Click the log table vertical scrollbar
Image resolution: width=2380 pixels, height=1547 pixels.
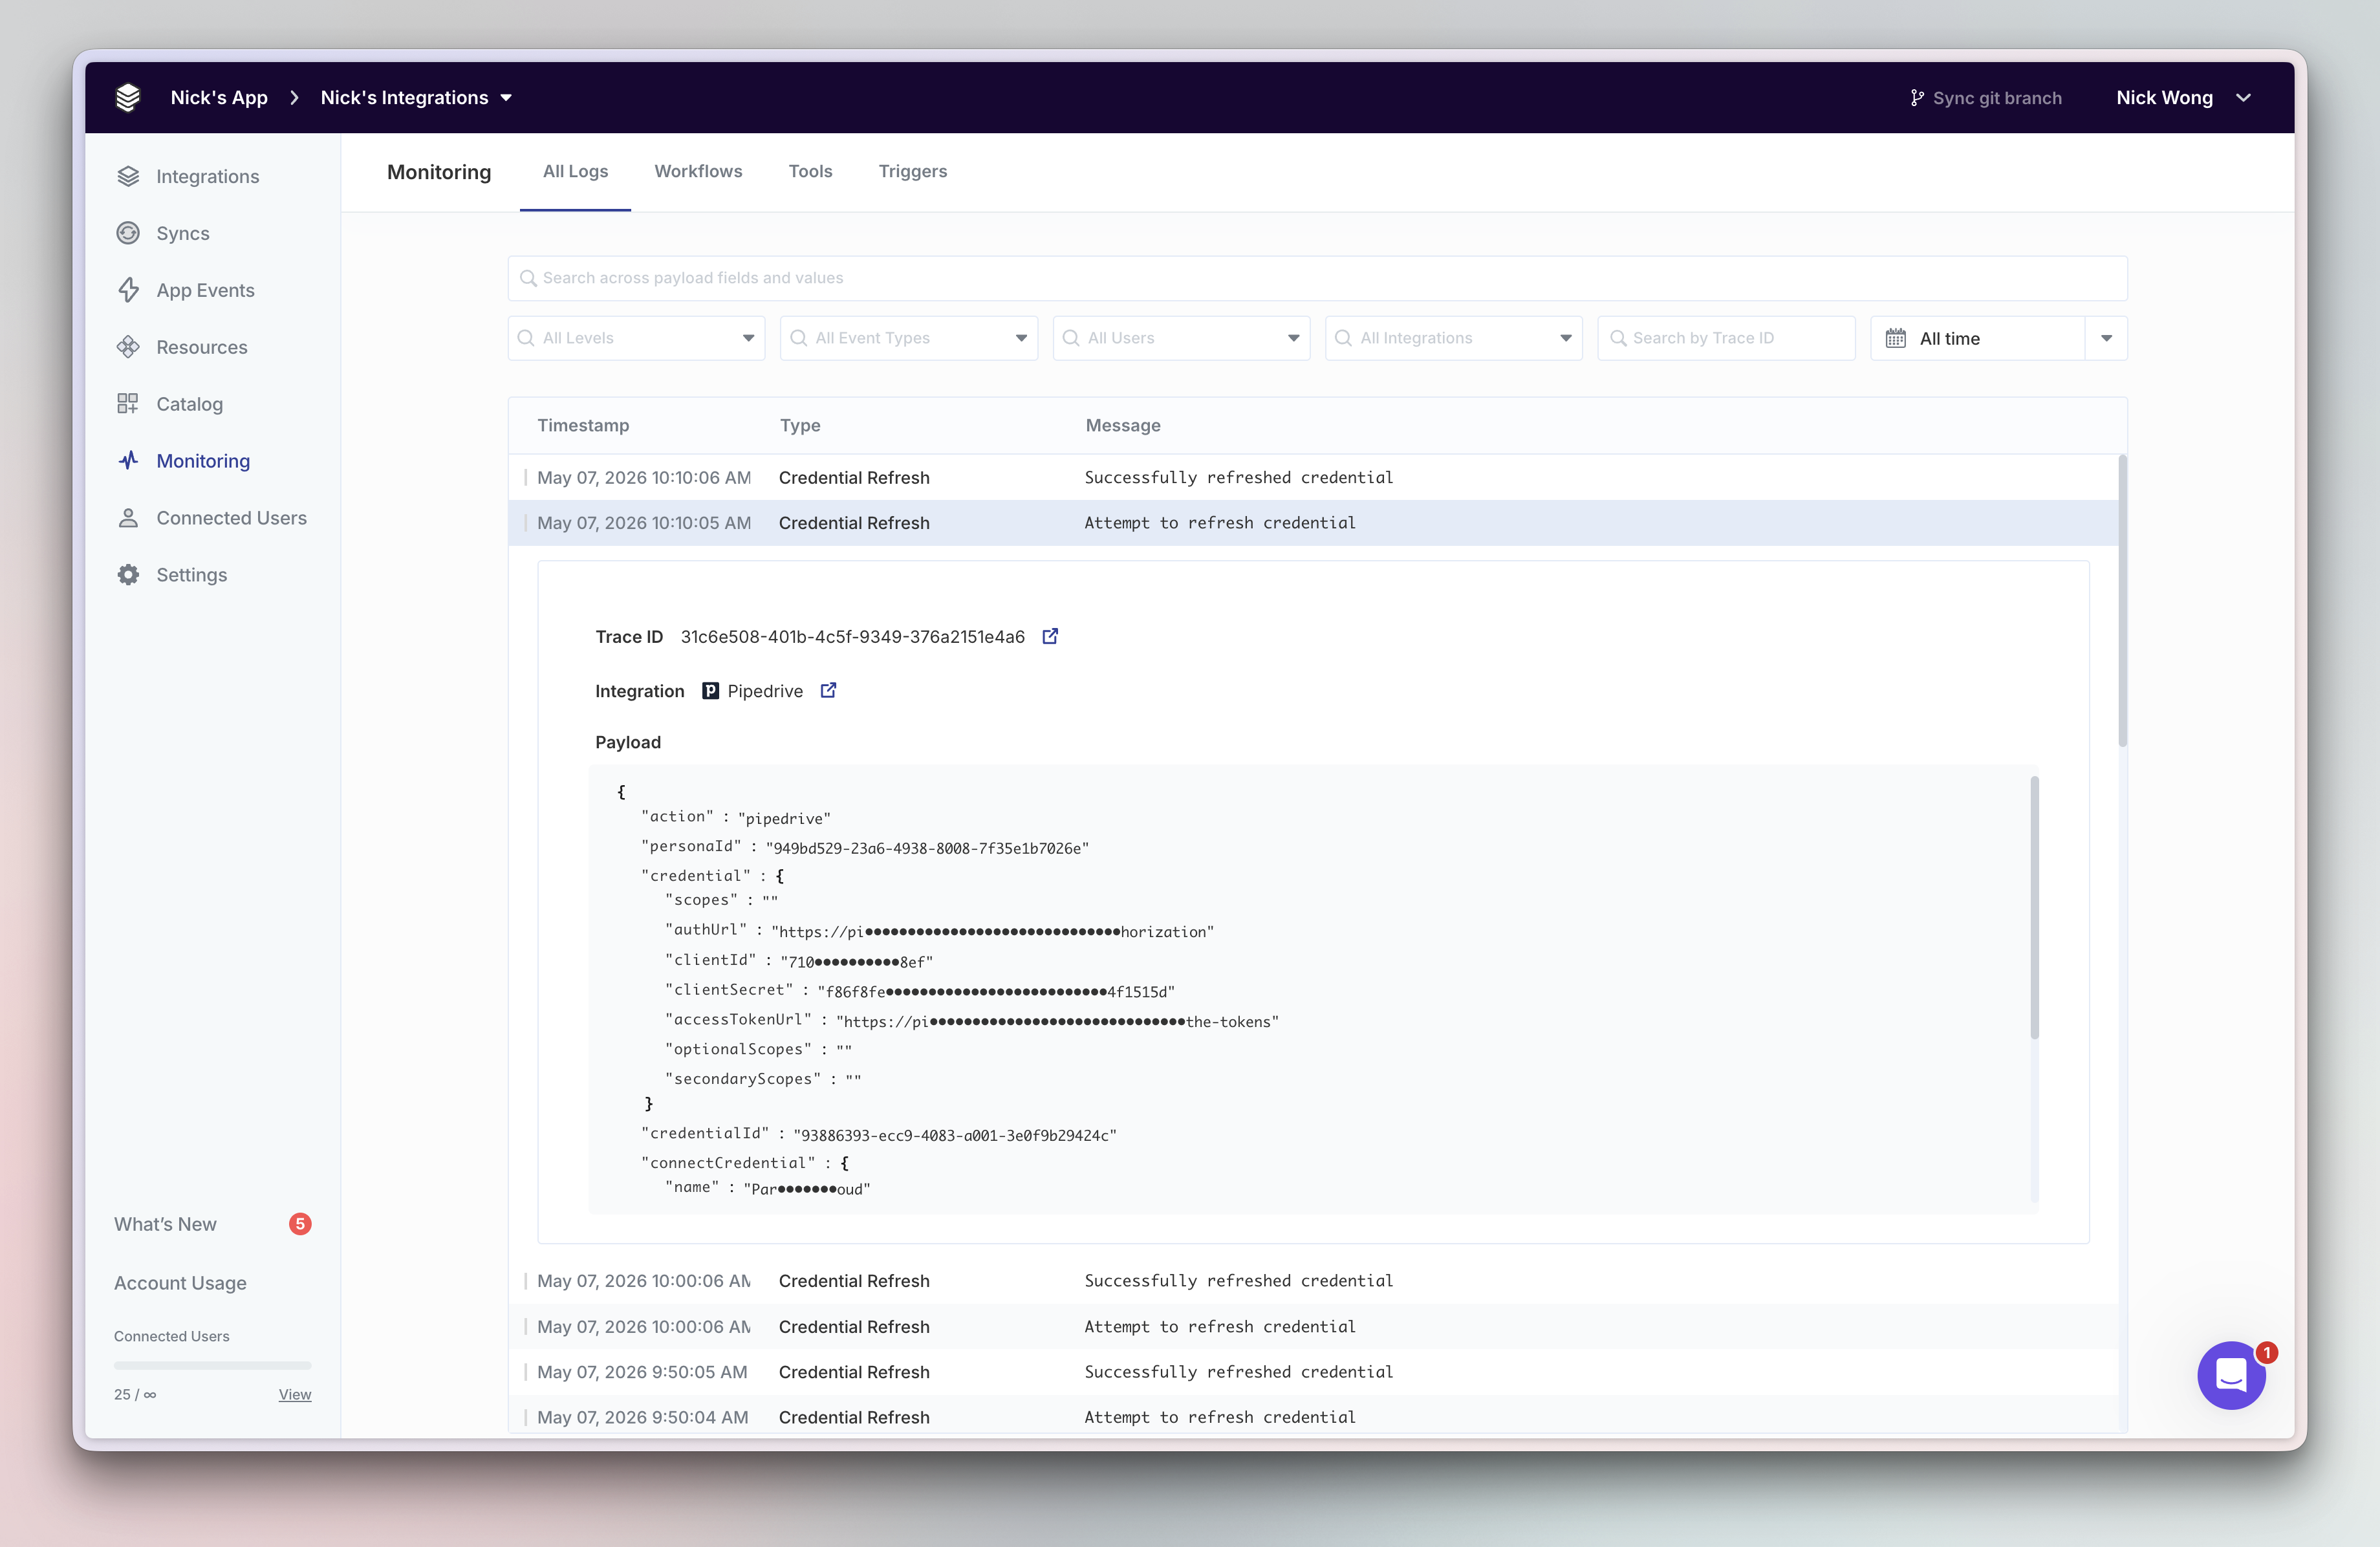pos(2122,600)
